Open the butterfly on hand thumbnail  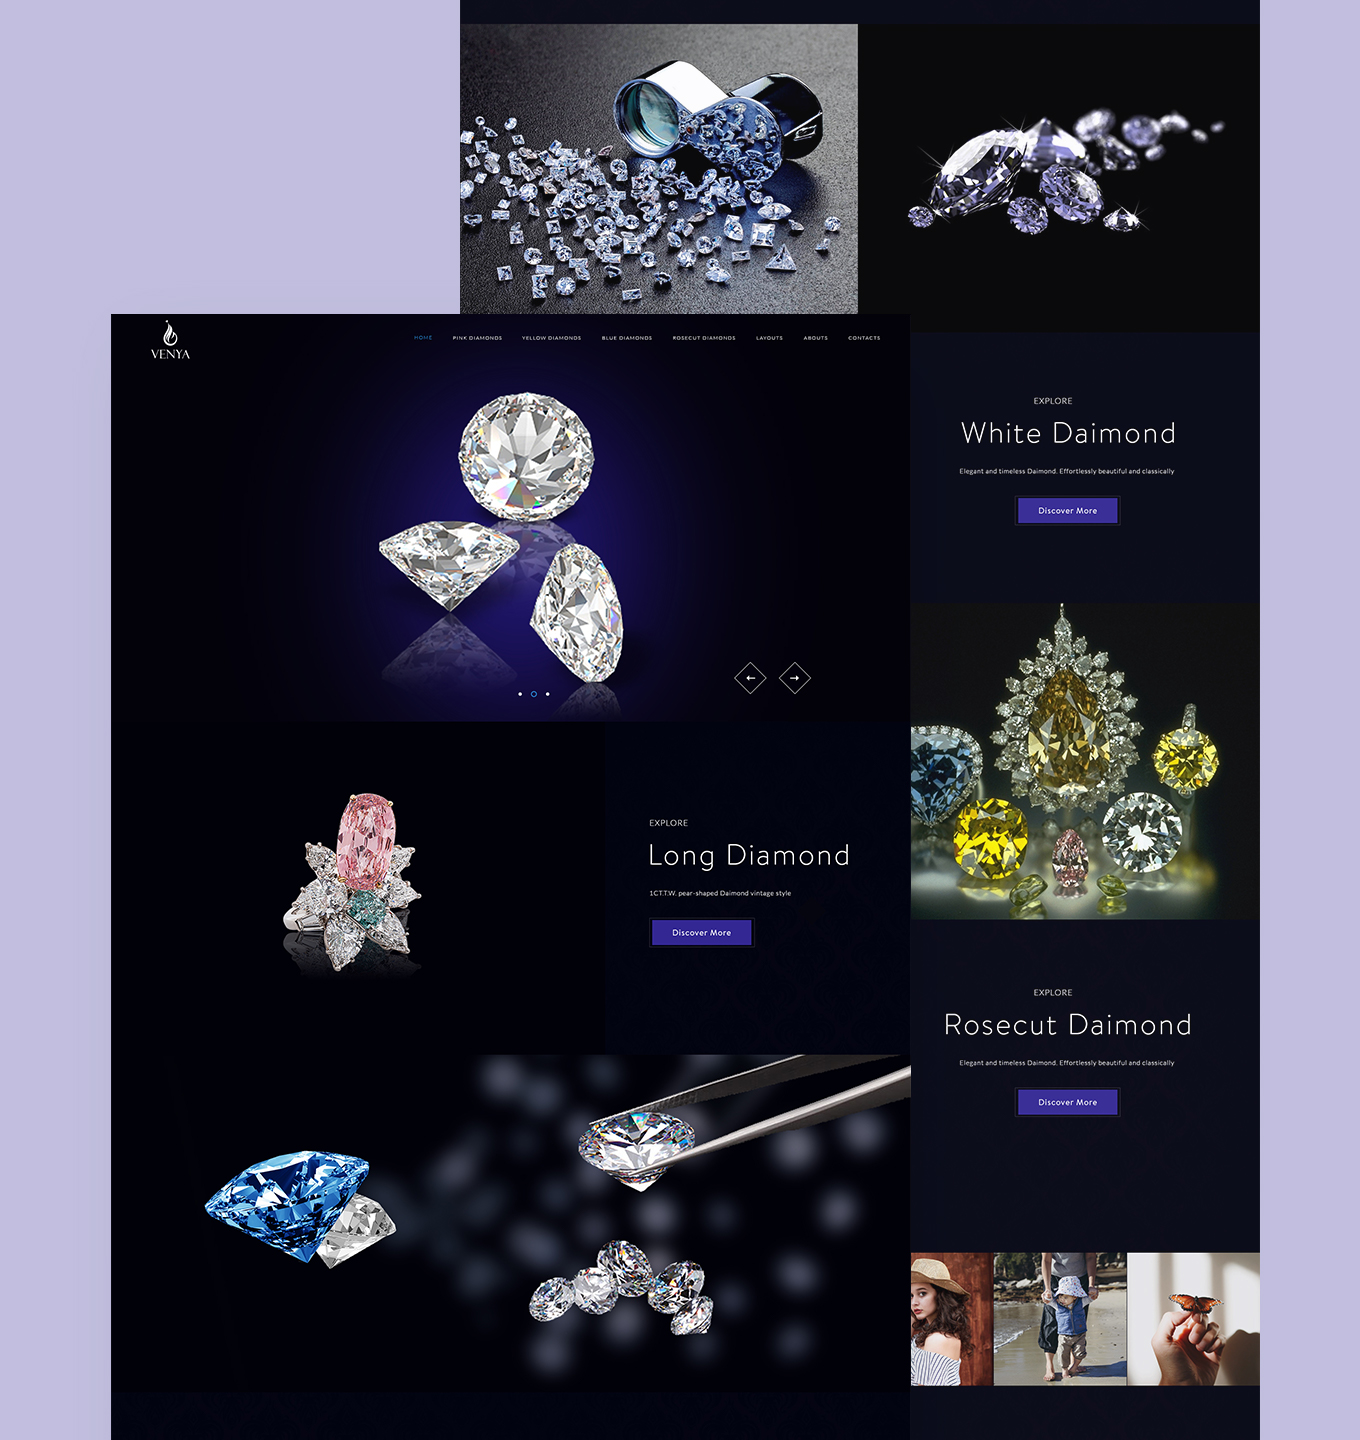coord(1193,1319)
